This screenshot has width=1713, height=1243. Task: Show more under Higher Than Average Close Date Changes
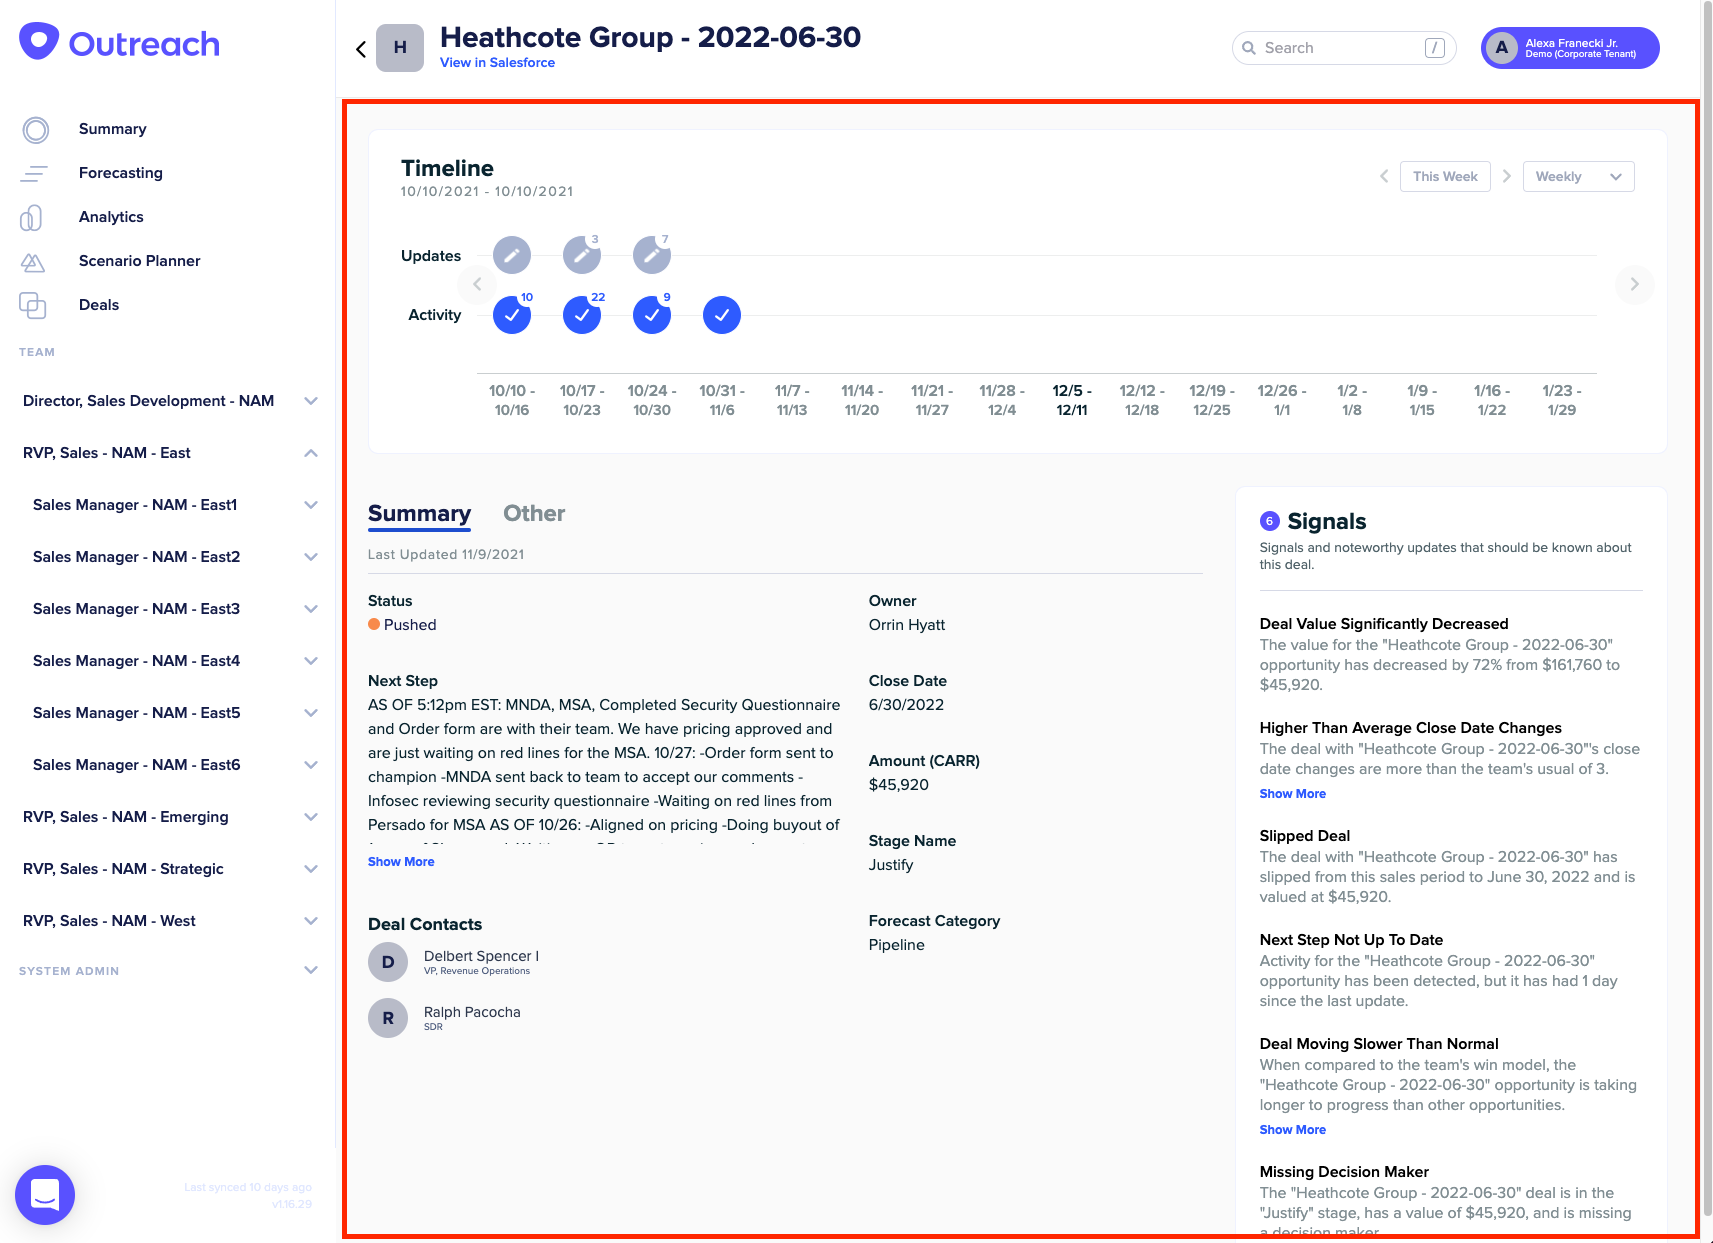coord(1292,794)
